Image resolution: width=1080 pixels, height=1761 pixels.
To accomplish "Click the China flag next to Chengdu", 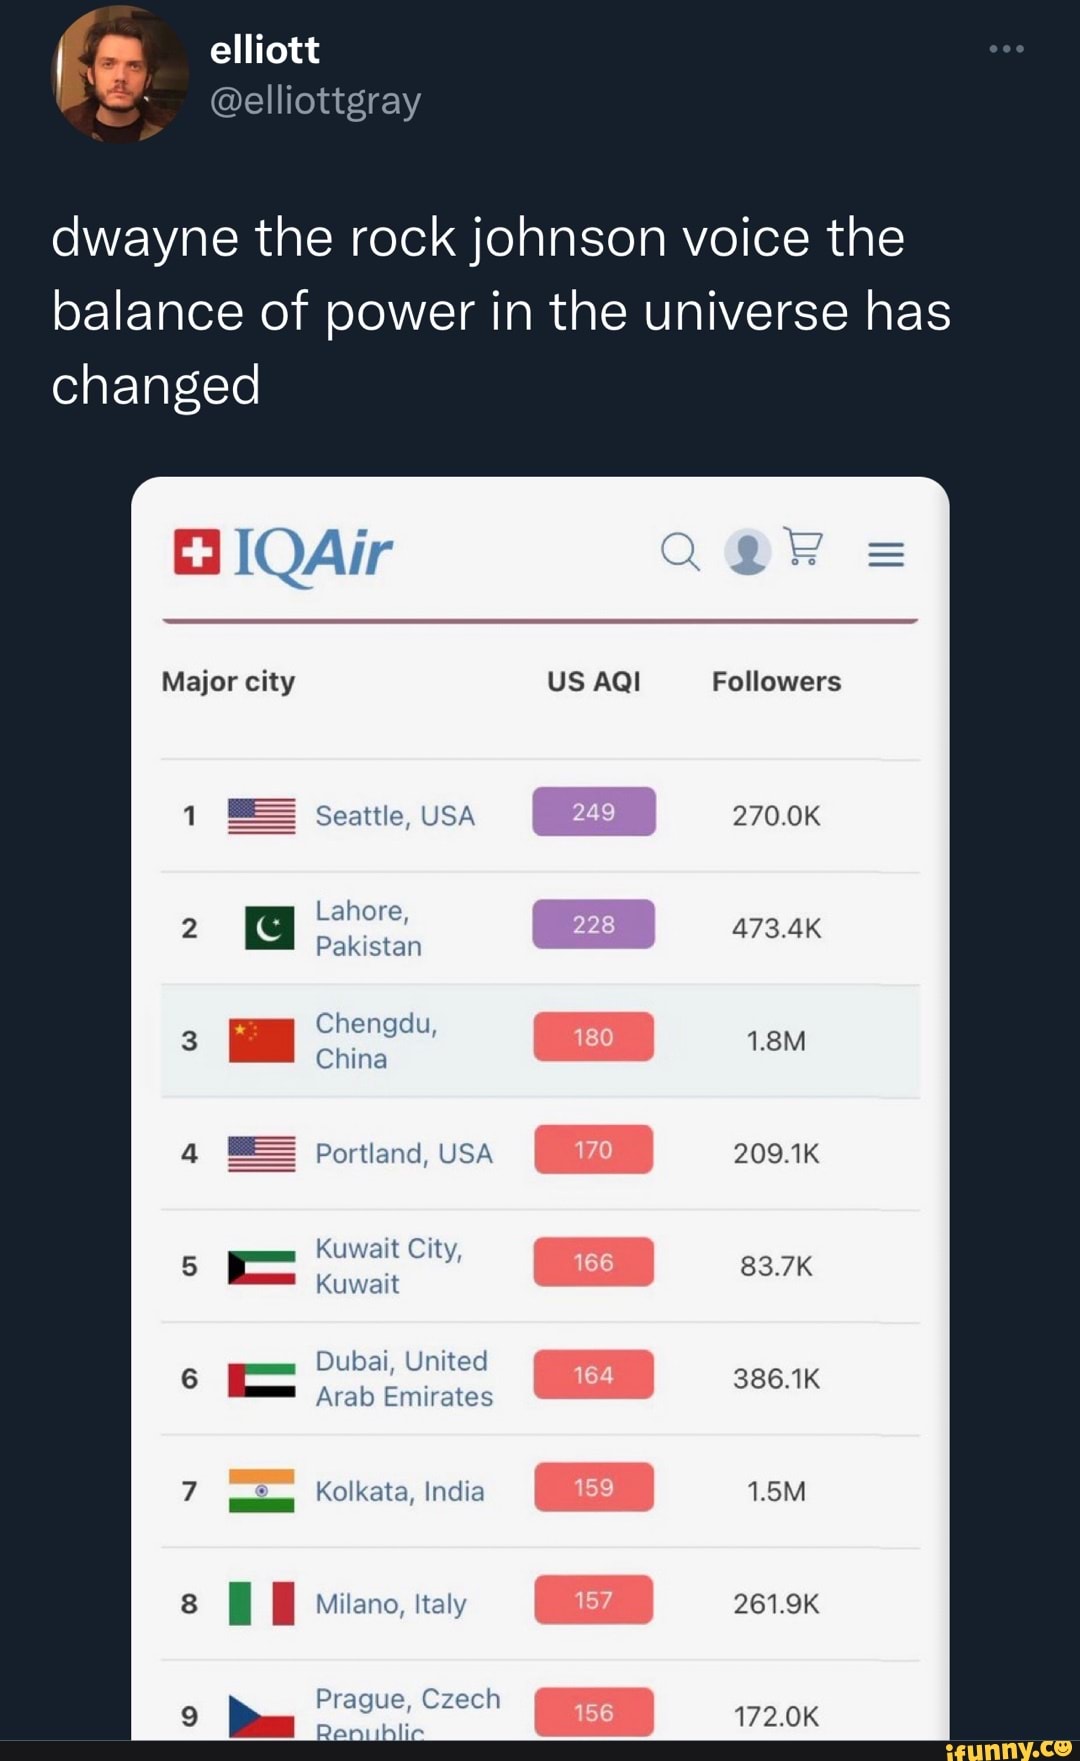I will pyautogui.click(x=261, y=1041).
